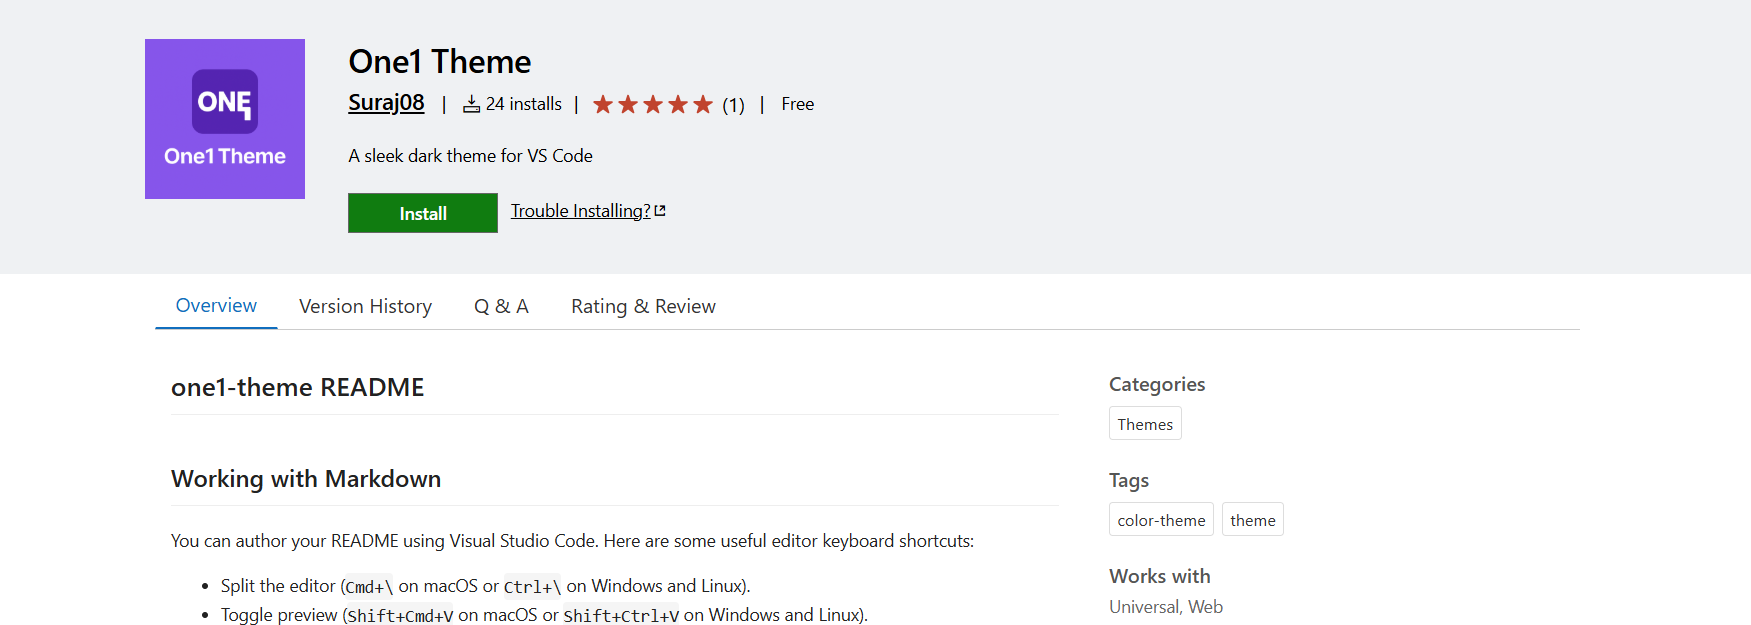Click the external-link icon after Trouble Installing
1751x625 pixels.
point(660,211)
